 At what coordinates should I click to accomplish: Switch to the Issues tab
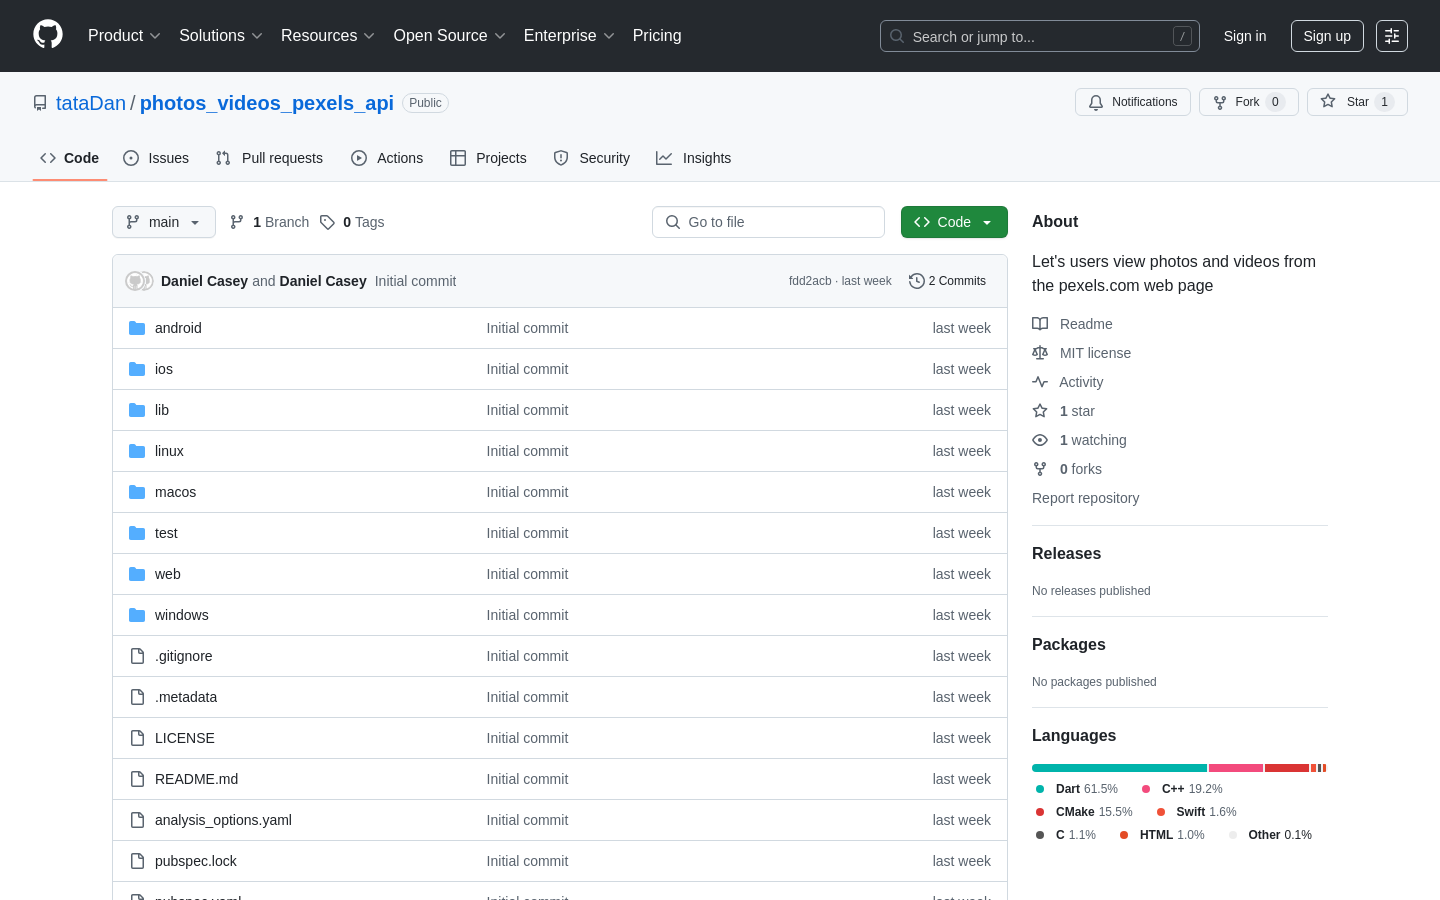coord(156,158)
